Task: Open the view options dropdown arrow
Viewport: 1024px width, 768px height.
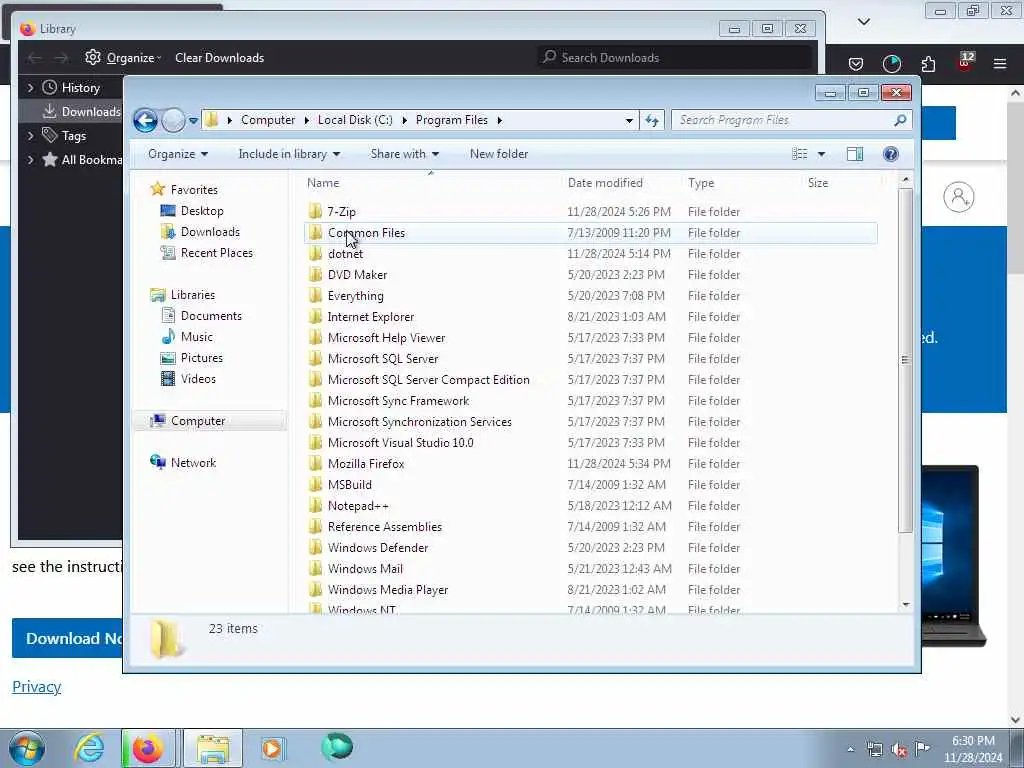Action: pos(822,154)
